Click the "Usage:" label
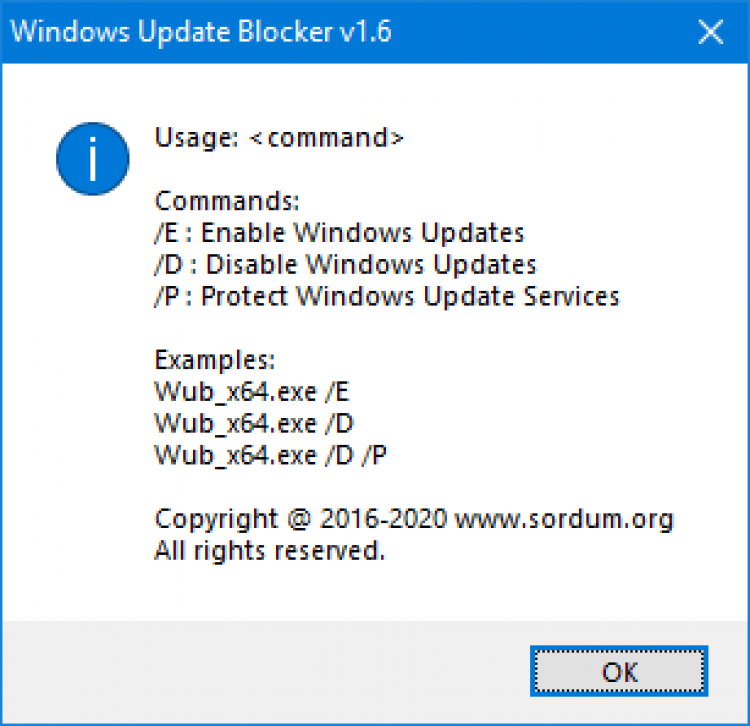Viewport: 750px width, 726px height. tap(196, 138)
